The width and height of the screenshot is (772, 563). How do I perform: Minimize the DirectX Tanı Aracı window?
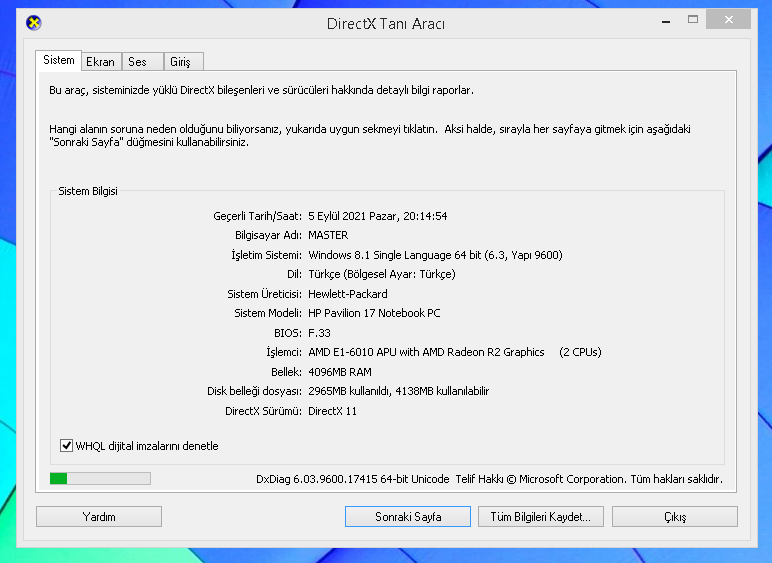click(x=666, y=20)
